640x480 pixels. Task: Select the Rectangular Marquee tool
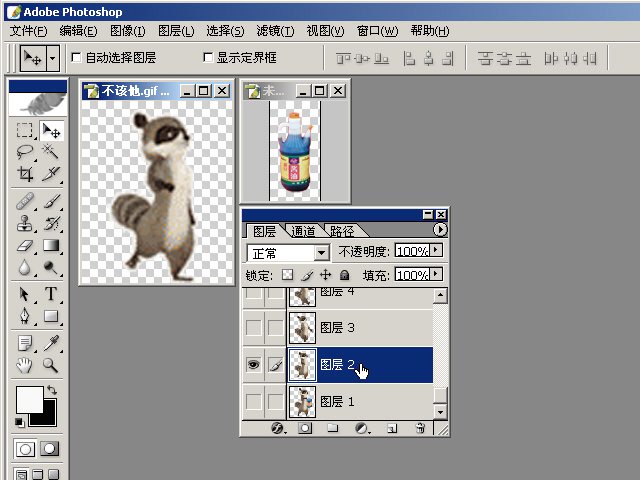tap(24, 131)
